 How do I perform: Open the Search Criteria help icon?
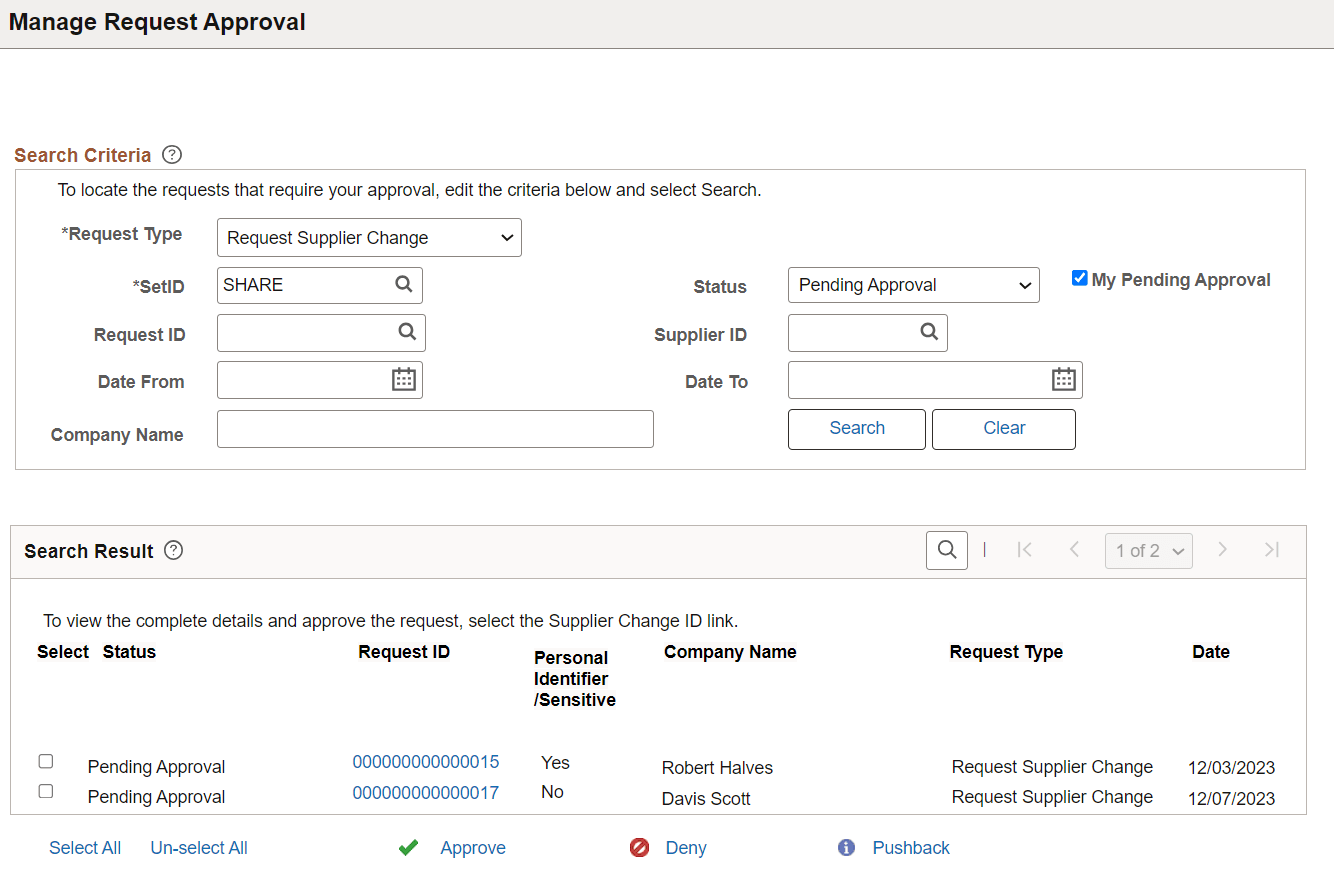(171, 154)
